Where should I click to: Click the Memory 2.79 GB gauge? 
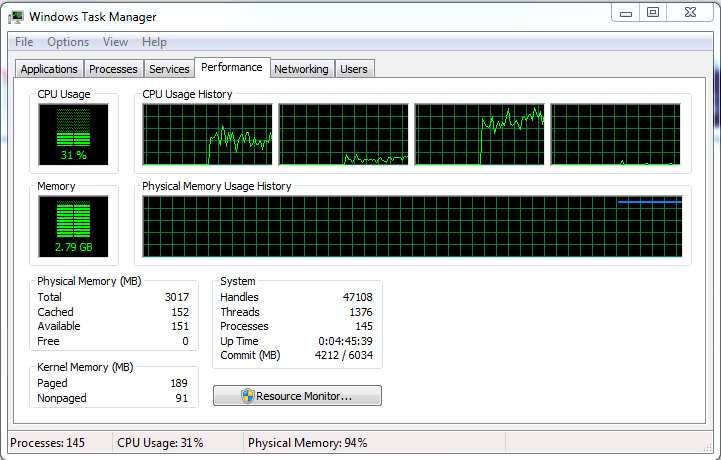click(74, 226)
